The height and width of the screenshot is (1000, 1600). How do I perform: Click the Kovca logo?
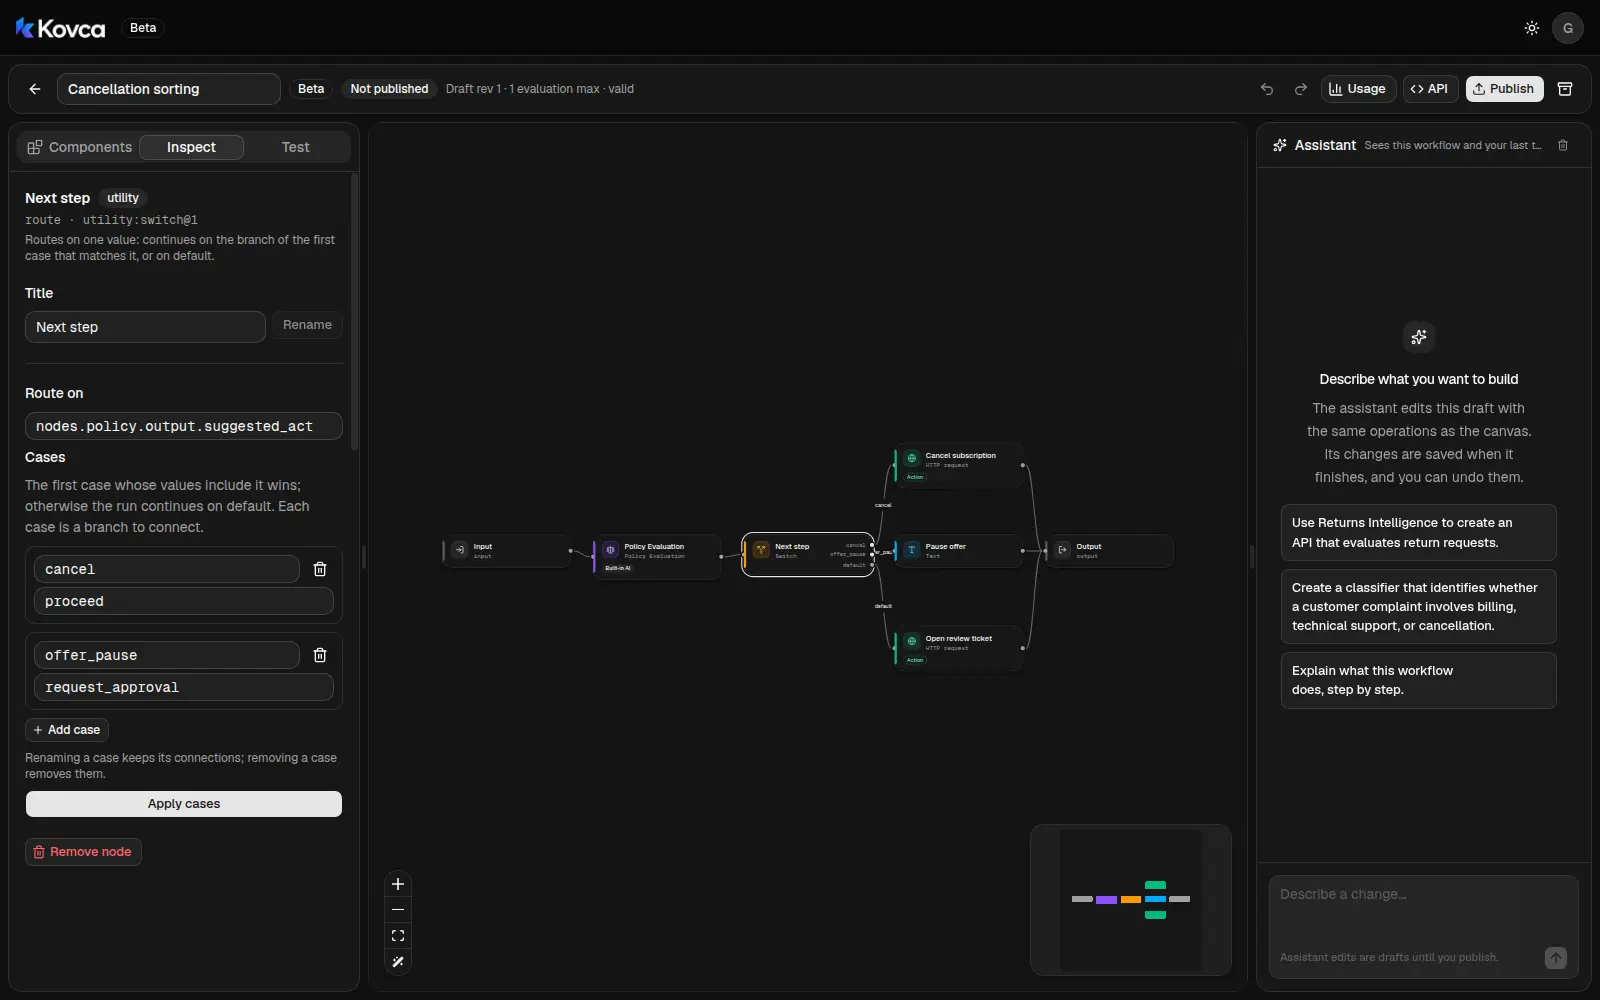click(60, 28)
